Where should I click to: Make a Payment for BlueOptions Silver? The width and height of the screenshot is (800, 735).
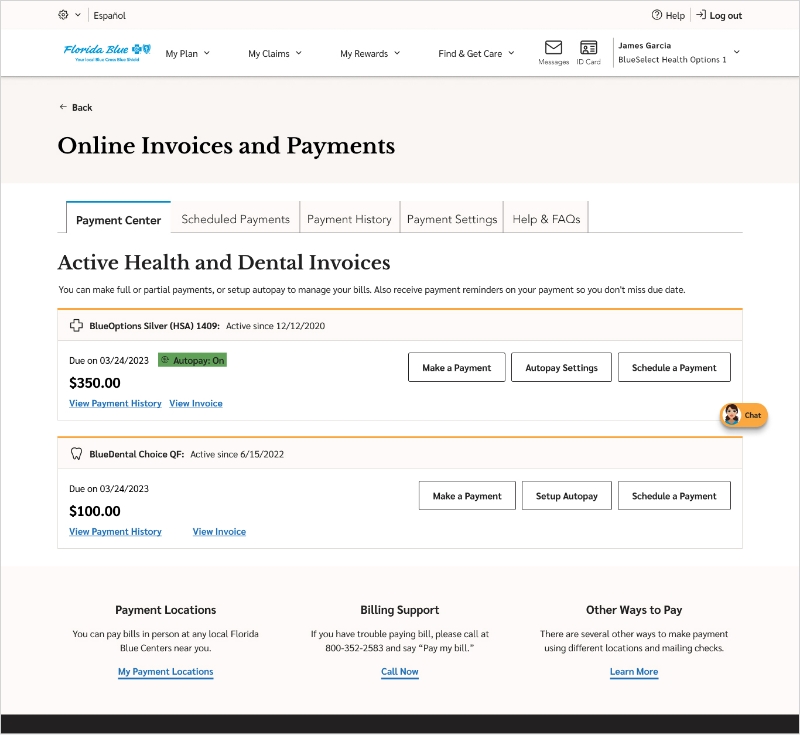click(457, 367)
